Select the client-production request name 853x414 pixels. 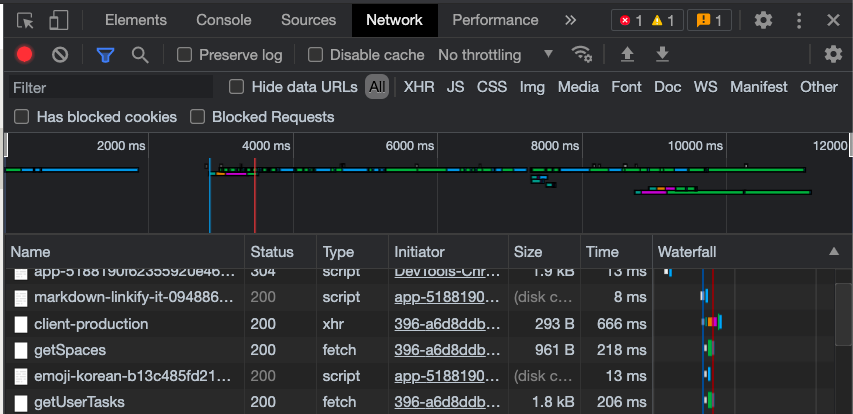tap(91, 324)
